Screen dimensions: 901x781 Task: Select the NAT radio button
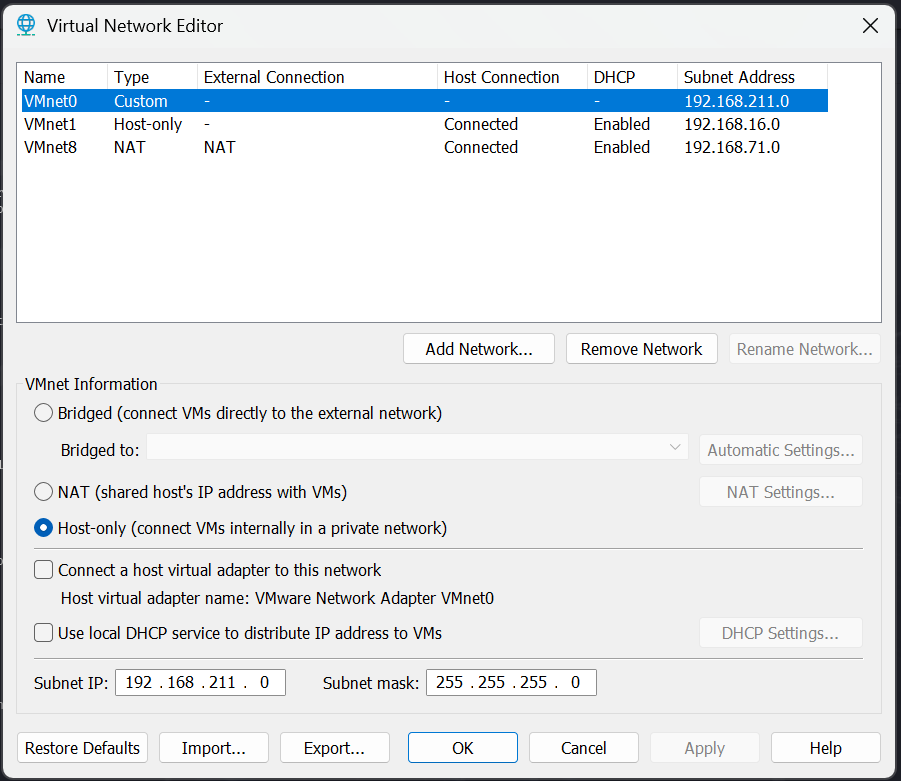(x=43, y=492)
